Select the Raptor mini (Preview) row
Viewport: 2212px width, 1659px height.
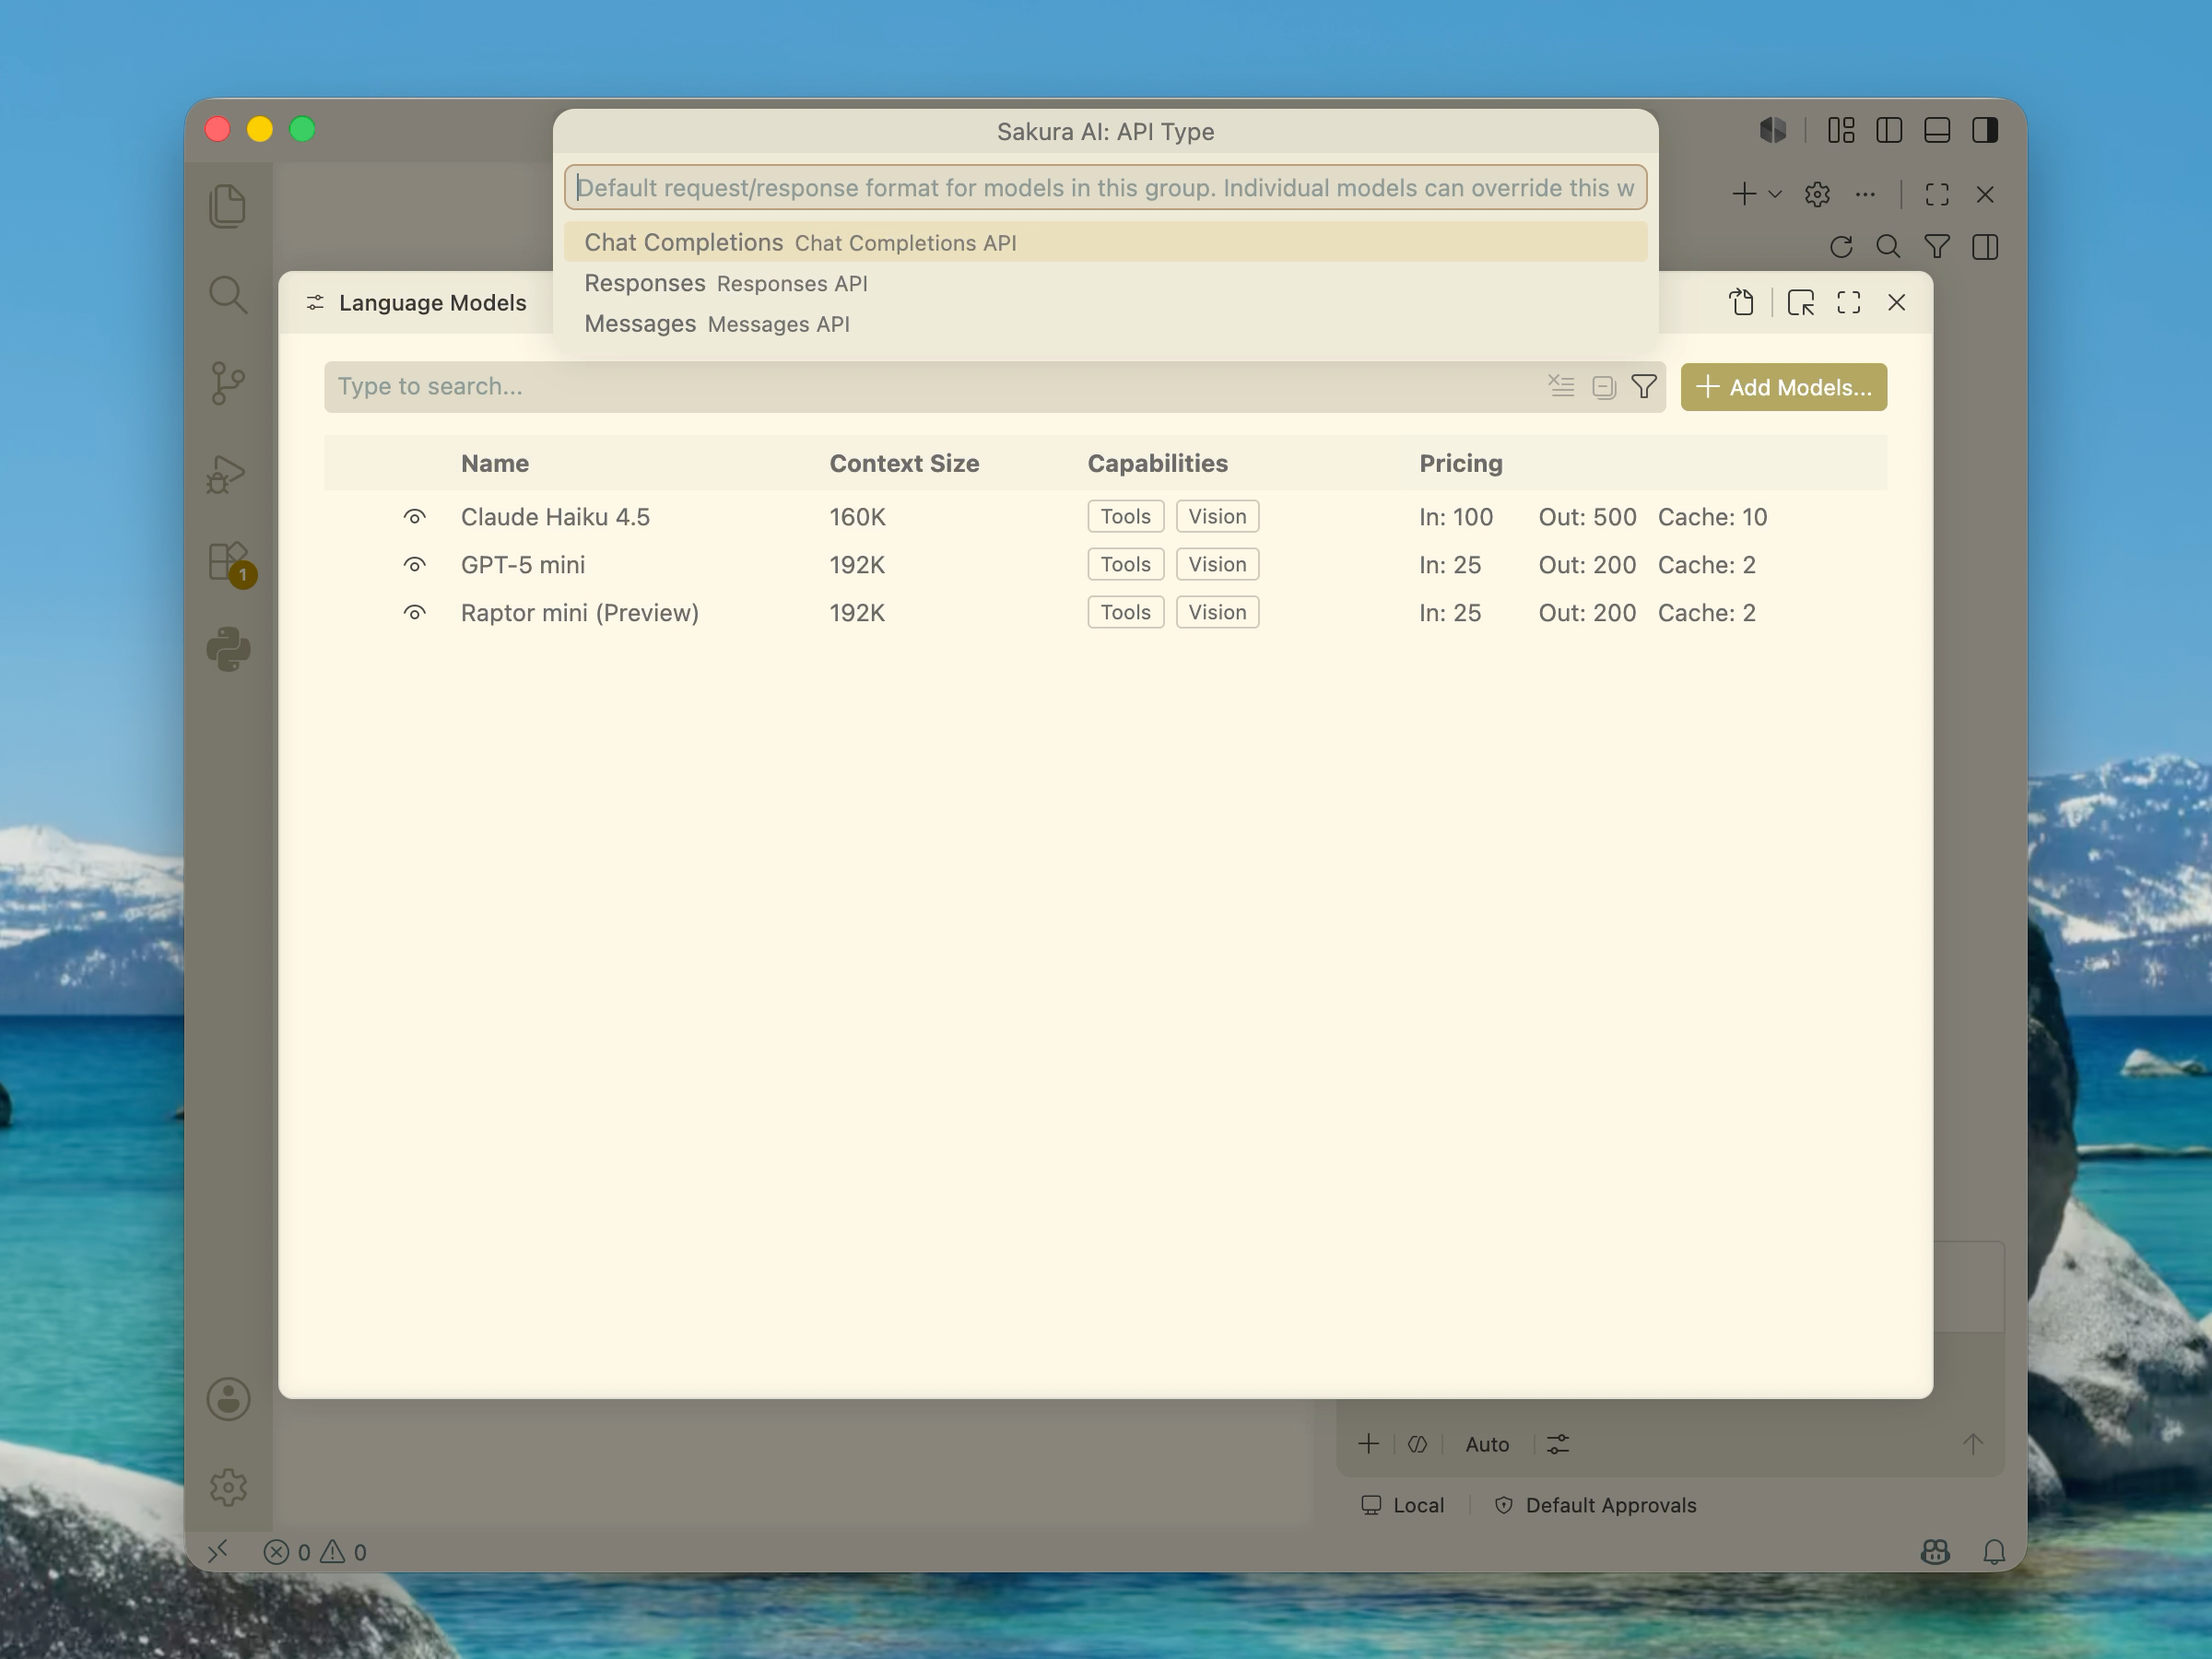1105,613
